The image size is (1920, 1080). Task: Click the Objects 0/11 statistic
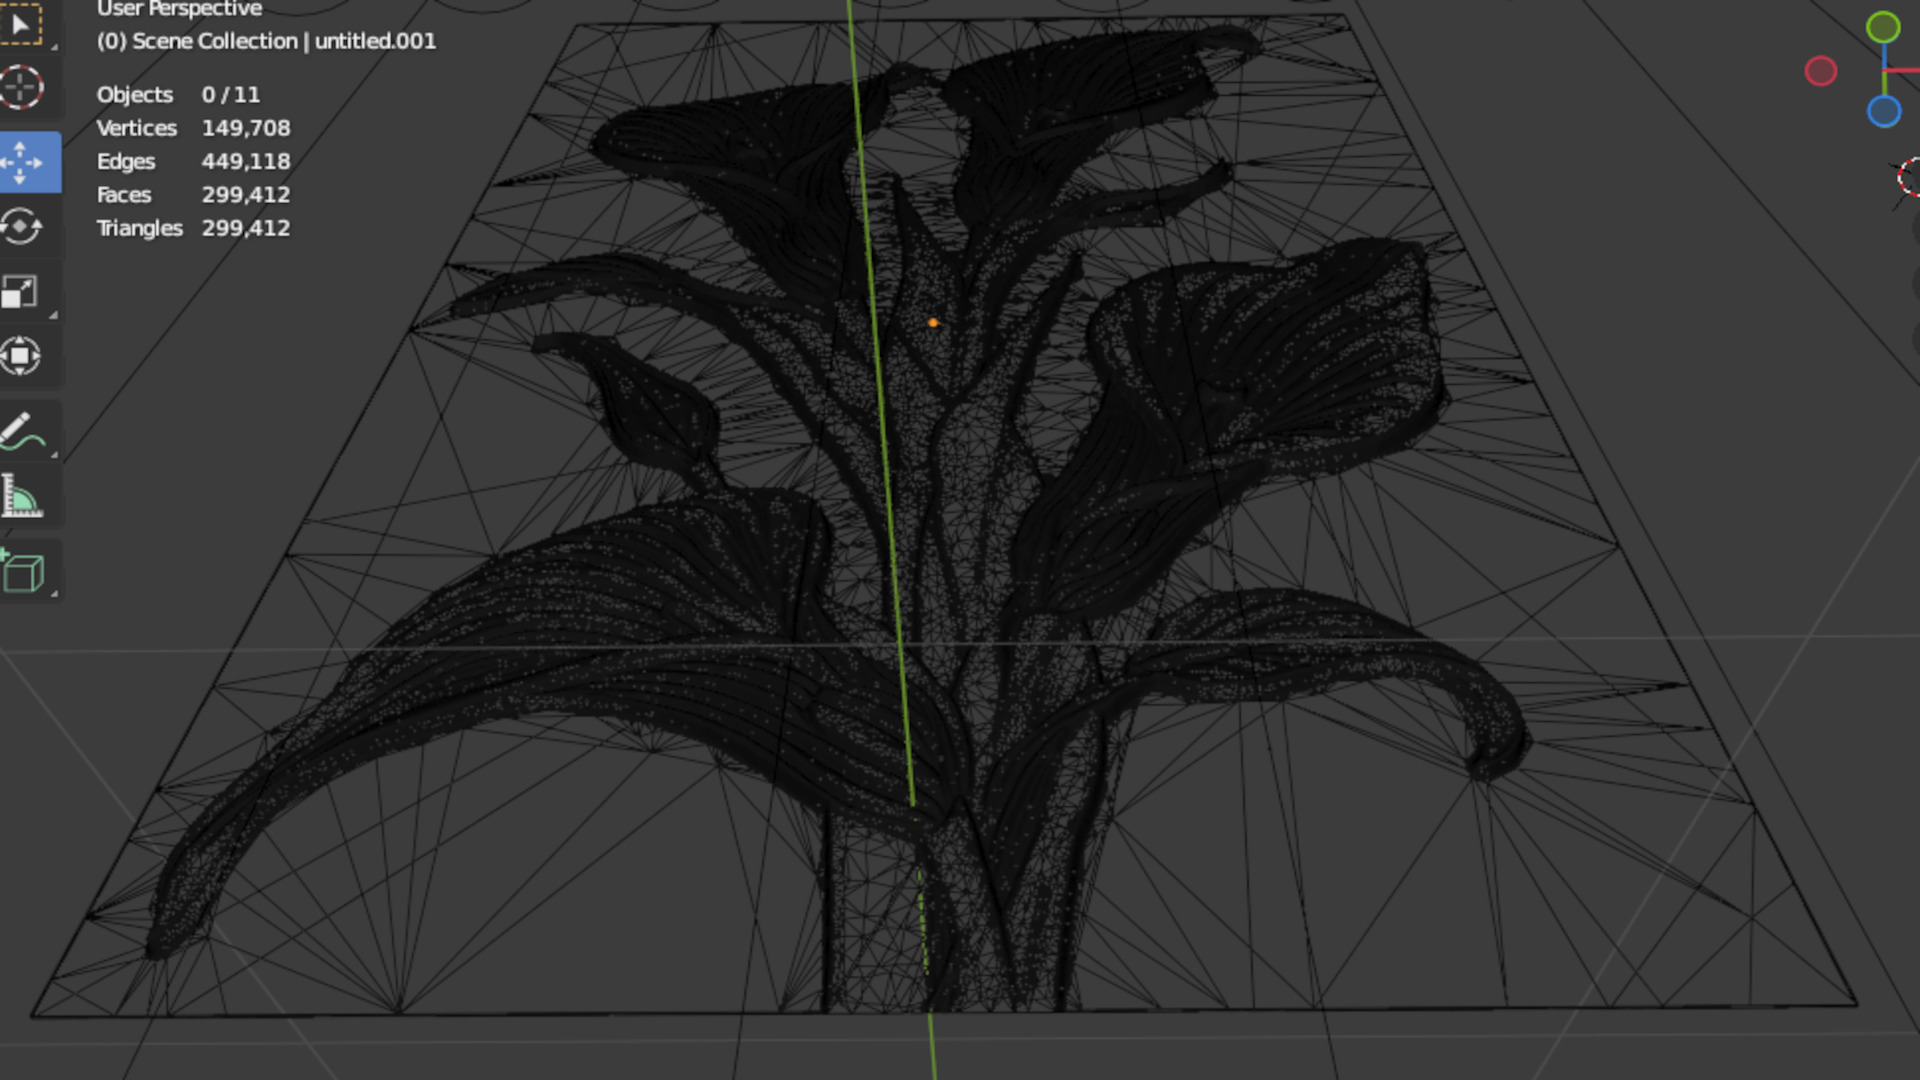coord(178,95)
